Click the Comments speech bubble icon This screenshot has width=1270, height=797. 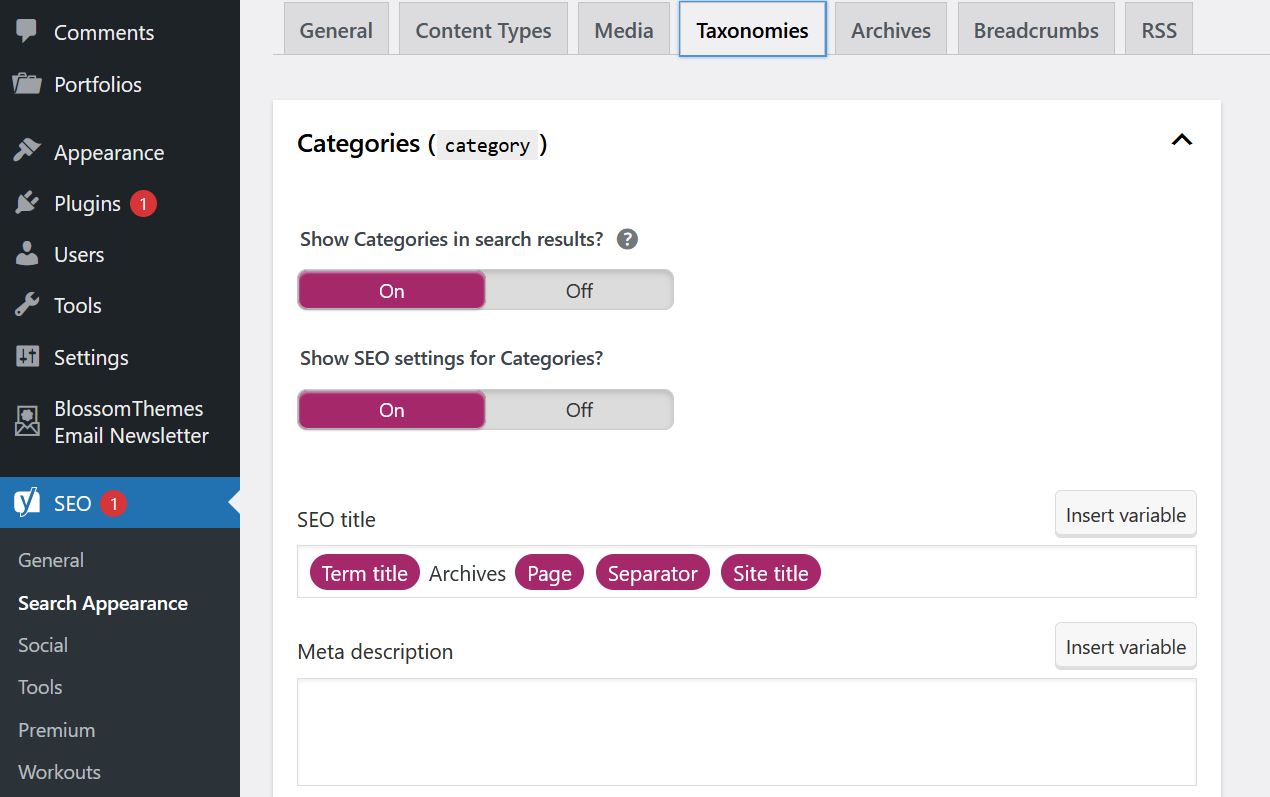tap(26, 31)
